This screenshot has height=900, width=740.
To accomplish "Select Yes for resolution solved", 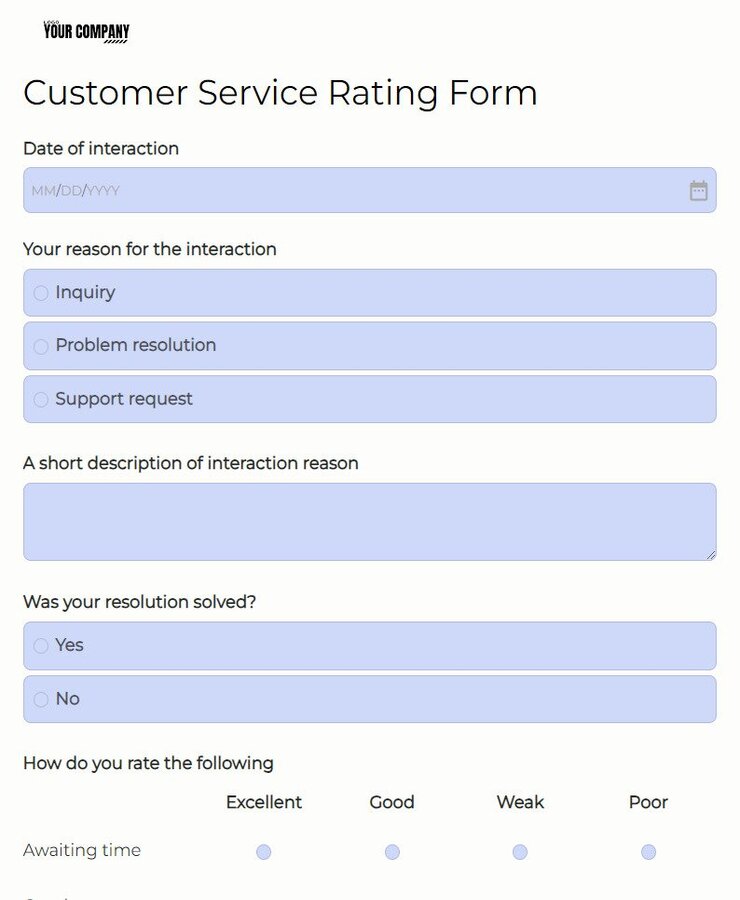I will pyautogui.click(x=40, y=646).
